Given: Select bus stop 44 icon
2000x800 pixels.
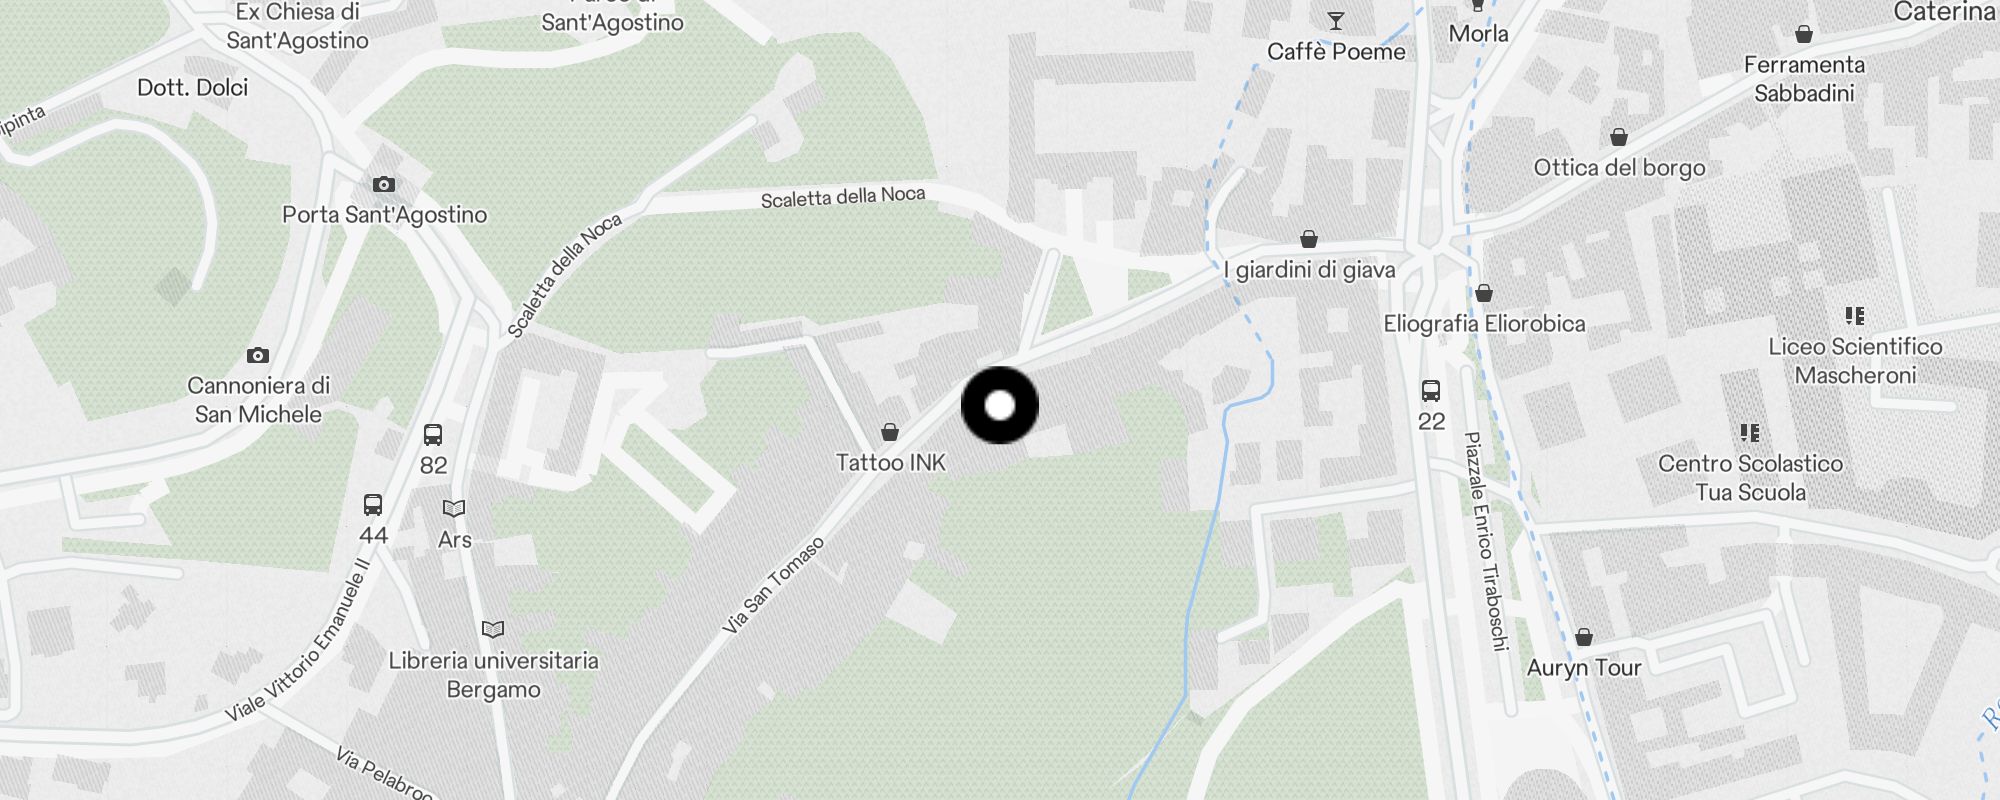Looking at the screenshot, I should [373, 505].
